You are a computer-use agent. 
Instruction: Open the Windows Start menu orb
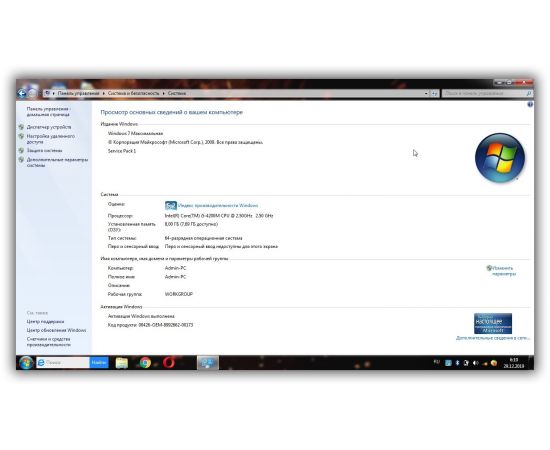(x=26, y=363)
